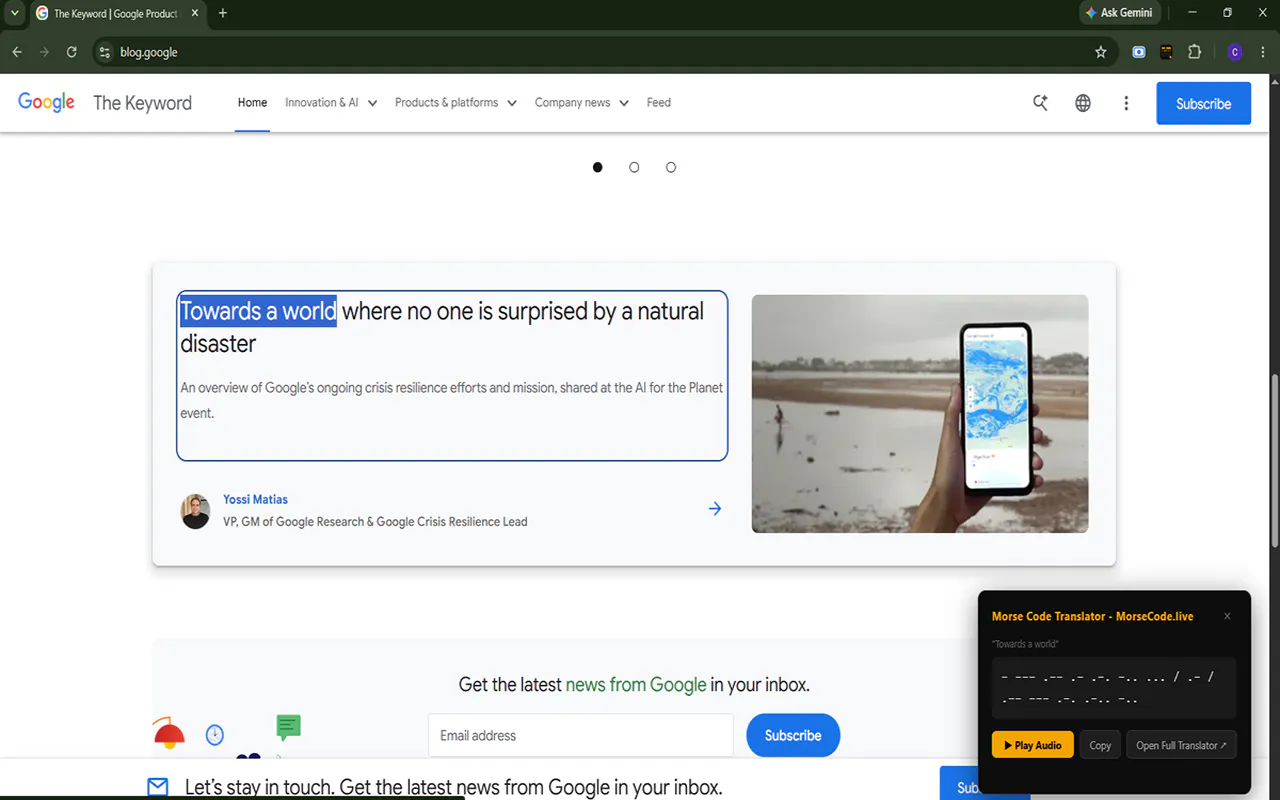
Task: Click the "Get the latest news" heading
Action: [634, 685]
